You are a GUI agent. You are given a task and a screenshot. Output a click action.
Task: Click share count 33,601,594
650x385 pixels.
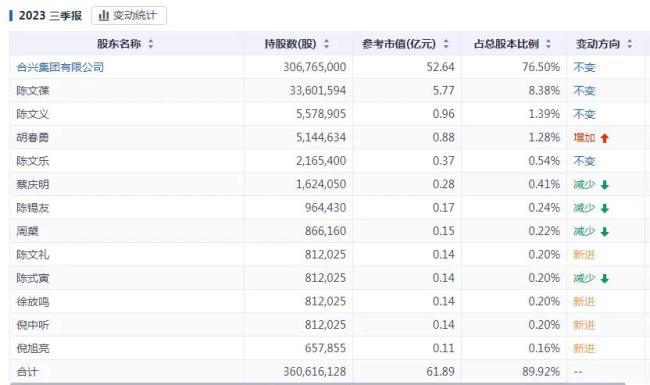pyautogui.click(x=318, y=90)
